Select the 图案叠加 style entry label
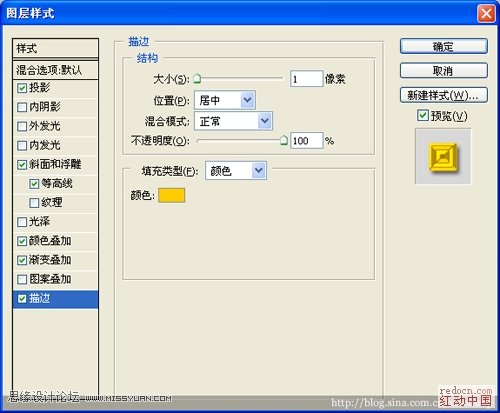Screen dimensions: 500x413 tap(50, 279)
